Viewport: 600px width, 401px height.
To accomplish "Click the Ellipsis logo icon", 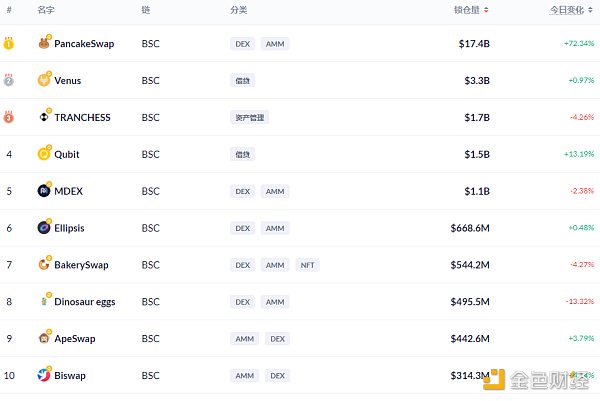I will point(44,228).
